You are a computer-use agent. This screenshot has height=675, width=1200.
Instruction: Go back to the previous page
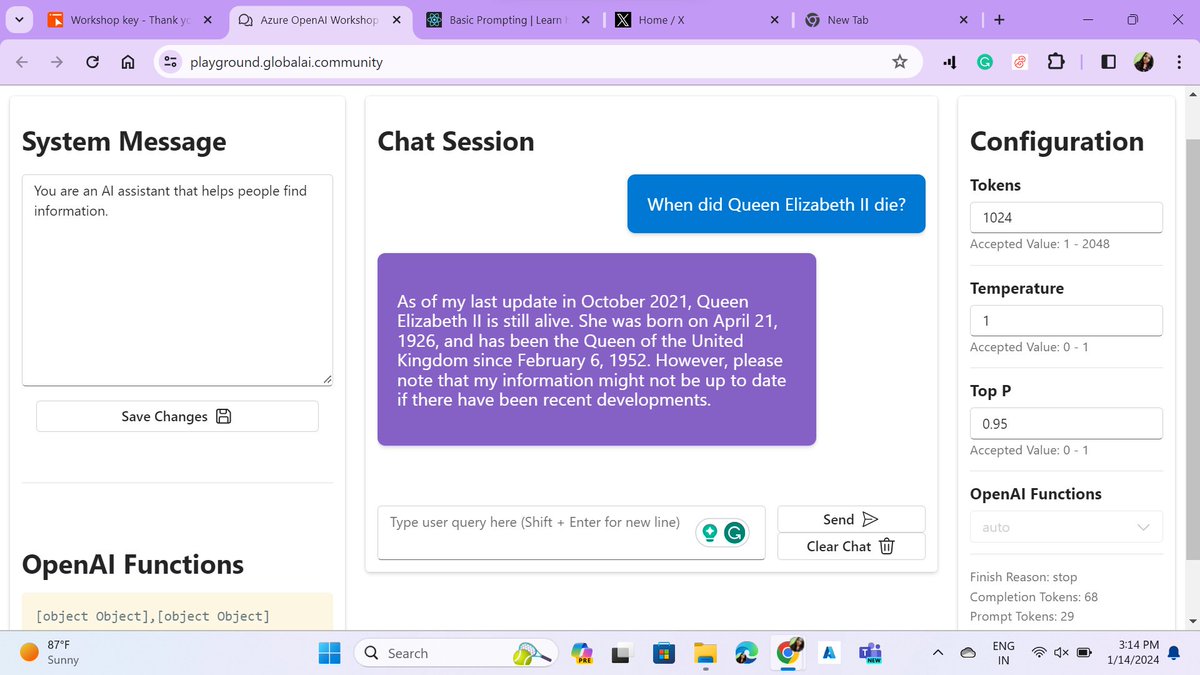coord(23,62)
